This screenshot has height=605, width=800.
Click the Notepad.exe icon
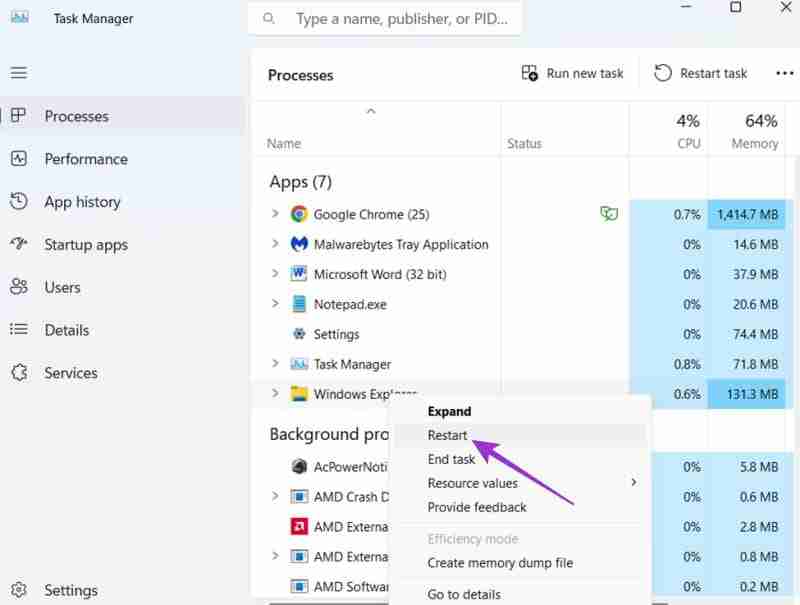[x=299, y=304]
